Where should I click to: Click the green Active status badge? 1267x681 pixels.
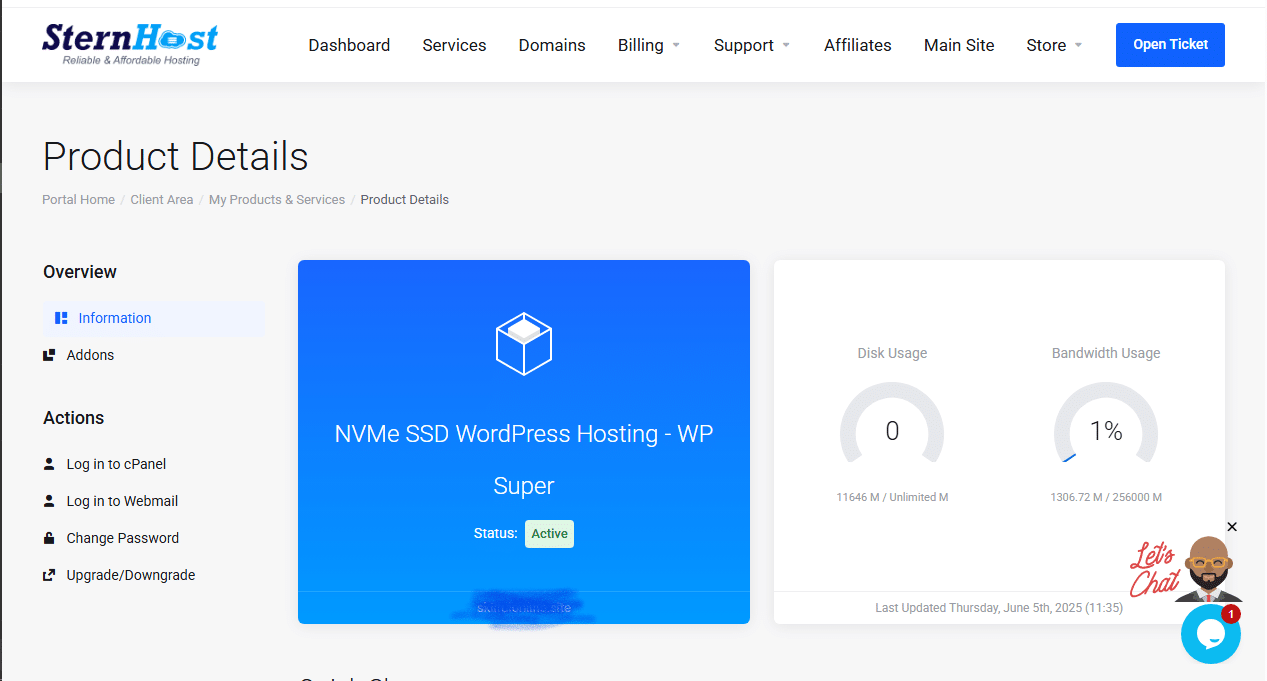pyautogui.click(x=549, y=534)
